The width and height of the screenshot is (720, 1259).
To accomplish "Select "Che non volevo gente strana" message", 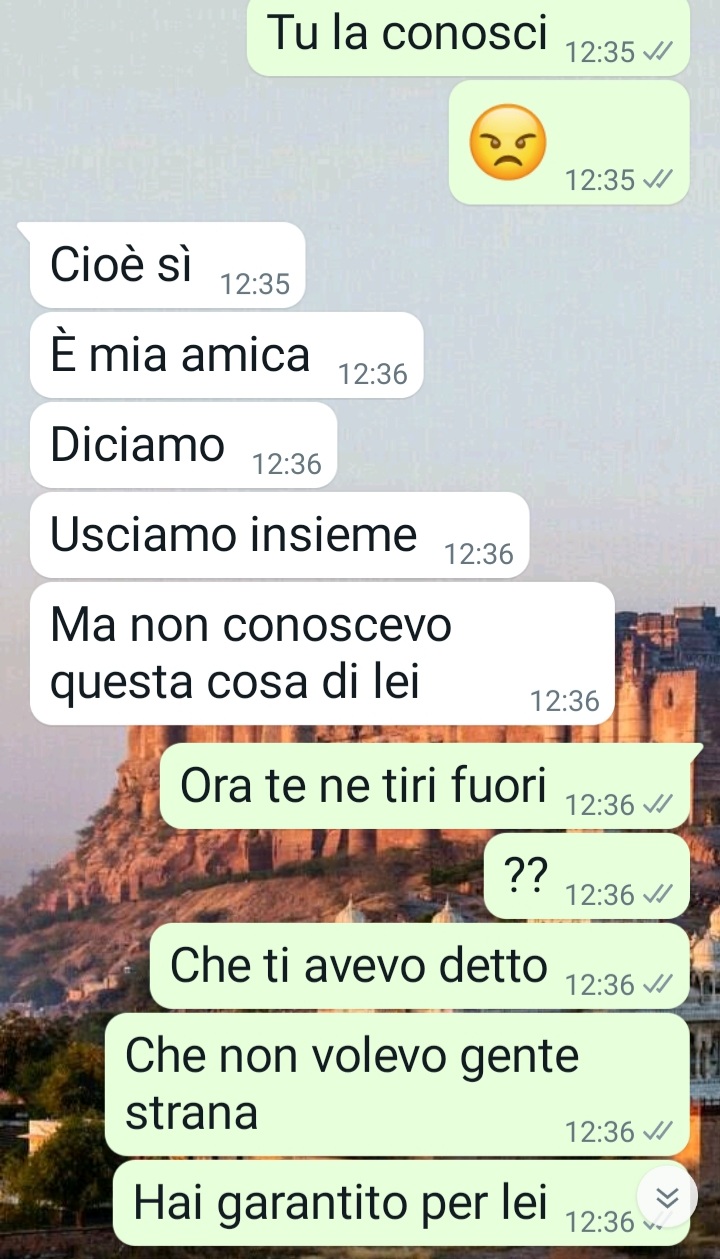I will [x=397, y=1084].
